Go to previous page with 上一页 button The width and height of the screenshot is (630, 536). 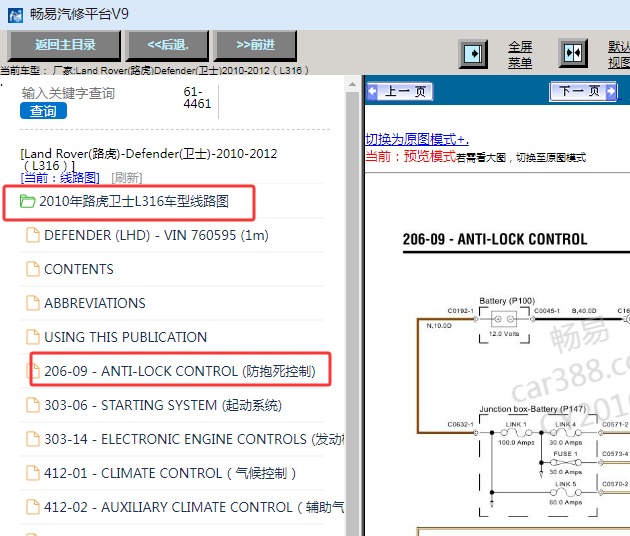coord(400,91)
